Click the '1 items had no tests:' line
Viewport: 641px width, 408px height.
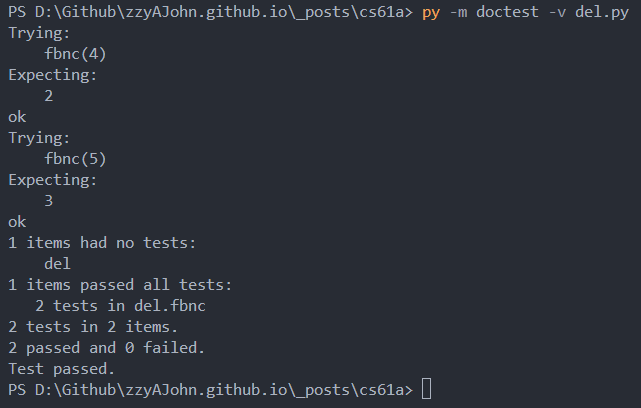click(102, 243)
